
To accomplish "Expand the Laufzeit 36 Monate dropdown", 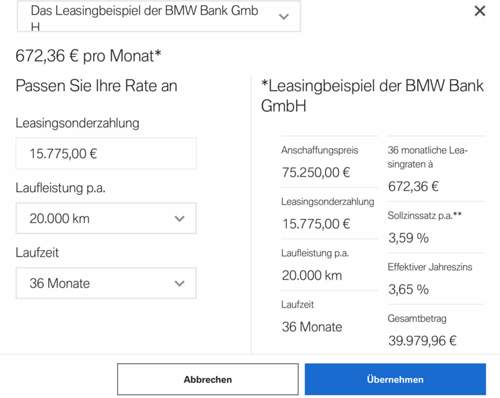I will (106, 283).
